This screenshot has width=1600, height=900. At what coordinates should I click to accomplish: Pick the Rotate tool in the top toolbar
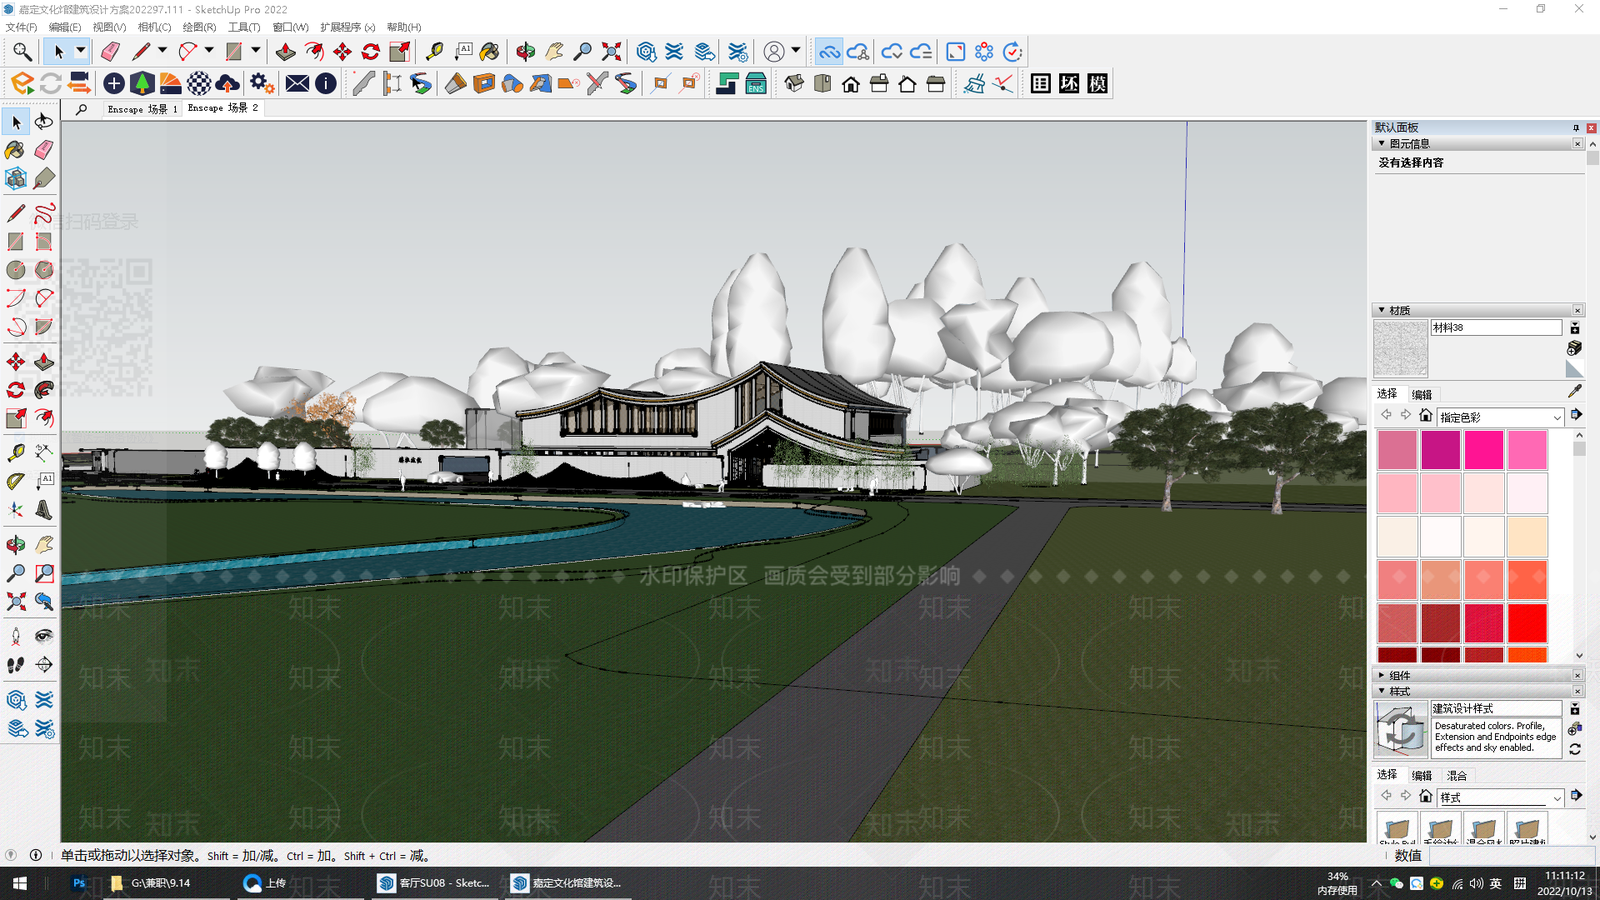[371, 51]
